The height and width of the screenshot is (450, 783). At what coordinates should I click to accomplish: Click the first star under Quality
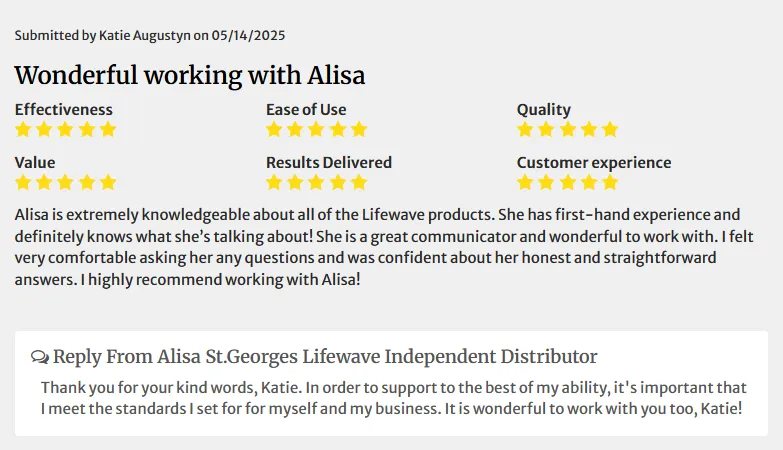pos(525,130)
